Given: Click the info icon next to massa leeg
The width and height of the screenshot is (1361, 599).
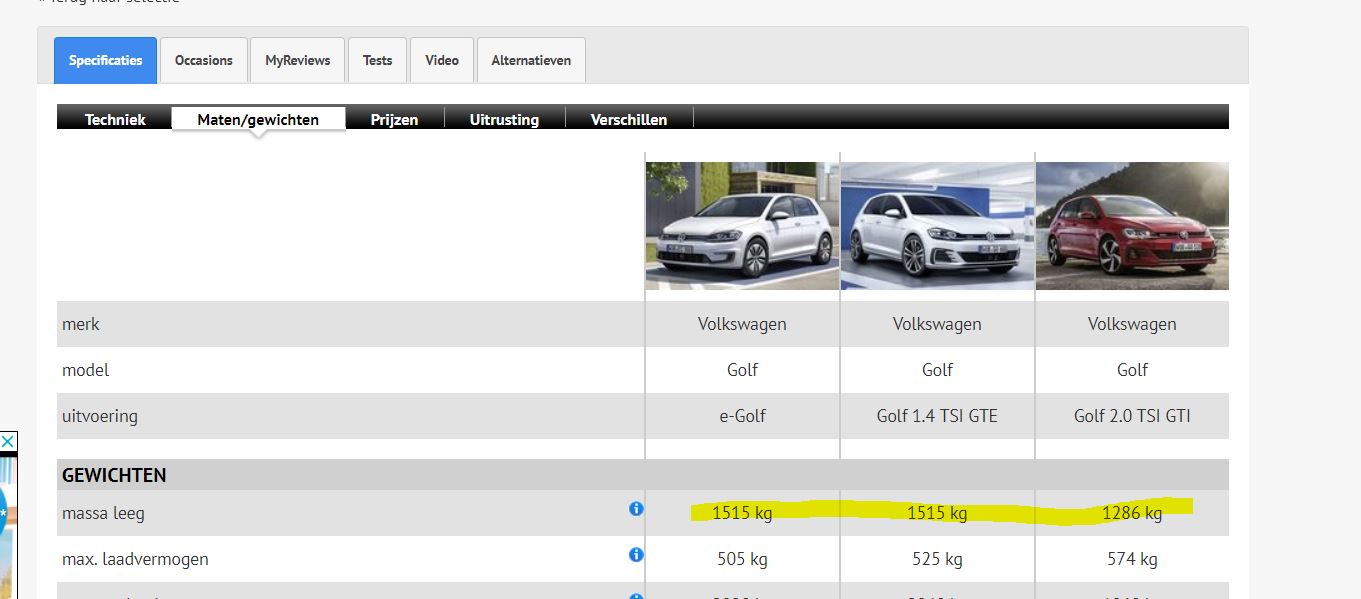Looking at the screenshot, I should tap(636, 509).
